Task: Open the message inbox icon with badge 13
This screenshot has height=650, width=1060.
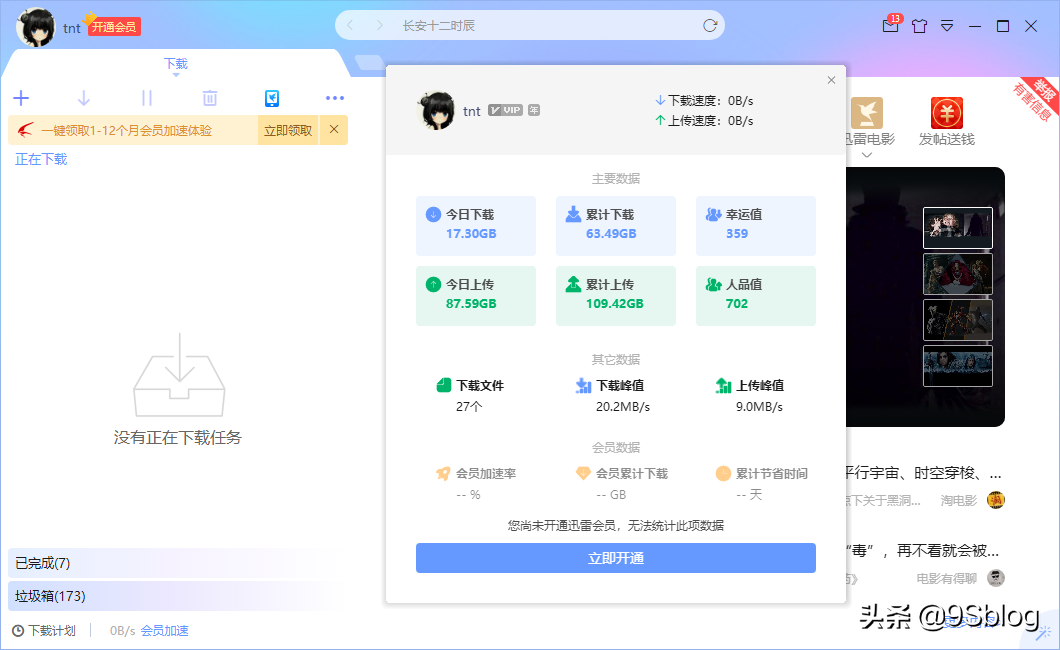Action: 892,25
